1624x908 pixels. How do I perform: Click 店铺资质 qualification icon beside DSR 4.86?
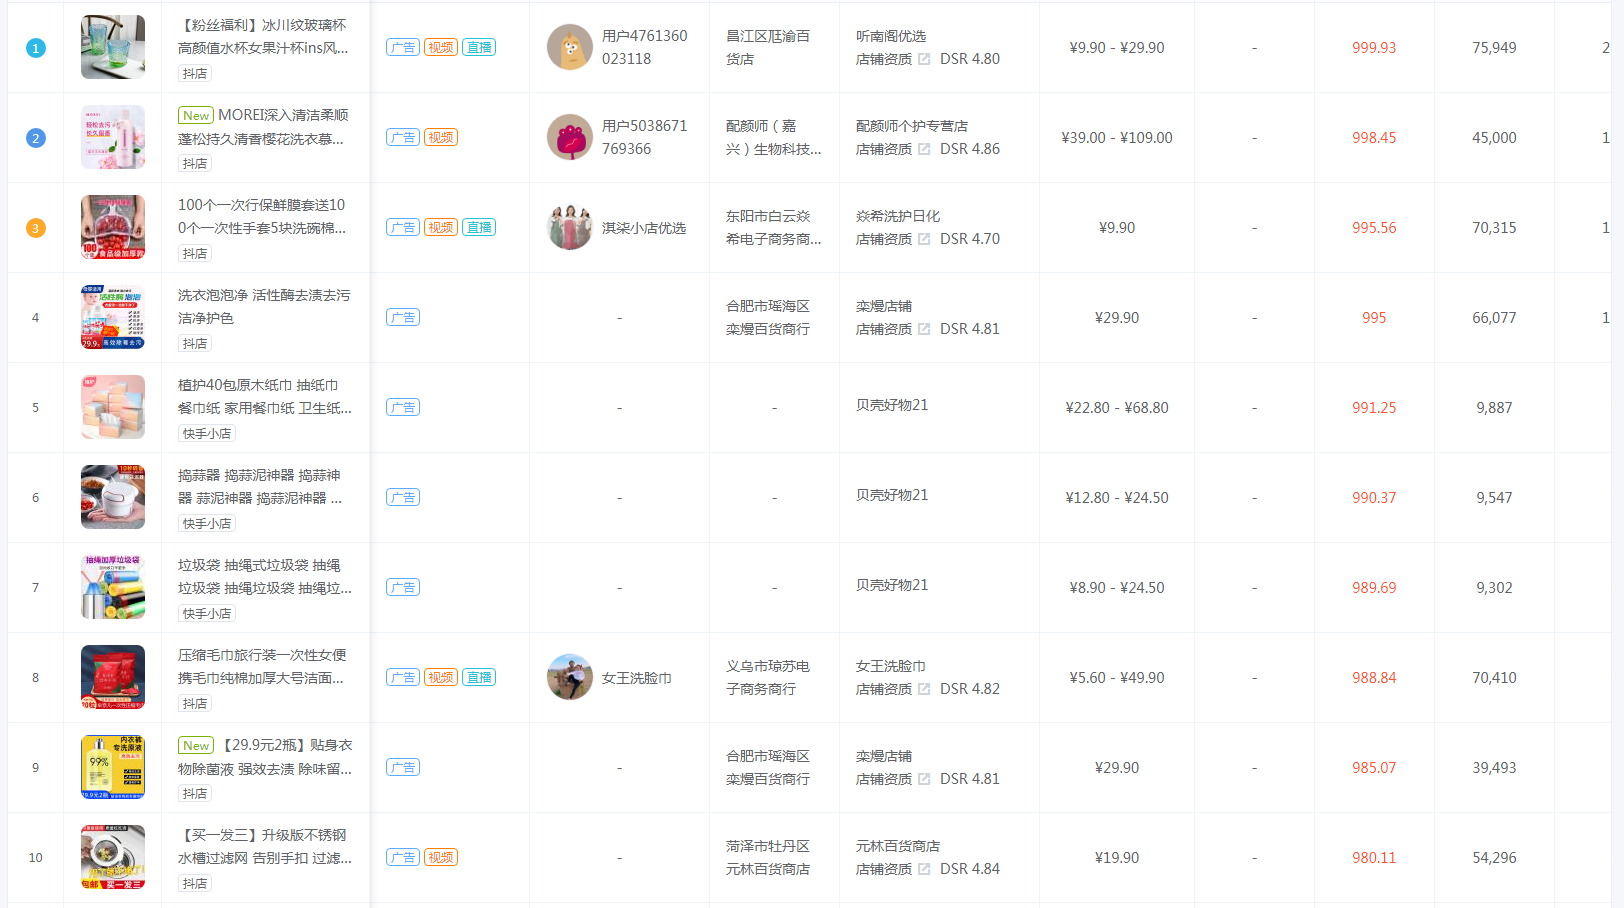(x=925, y=149)
